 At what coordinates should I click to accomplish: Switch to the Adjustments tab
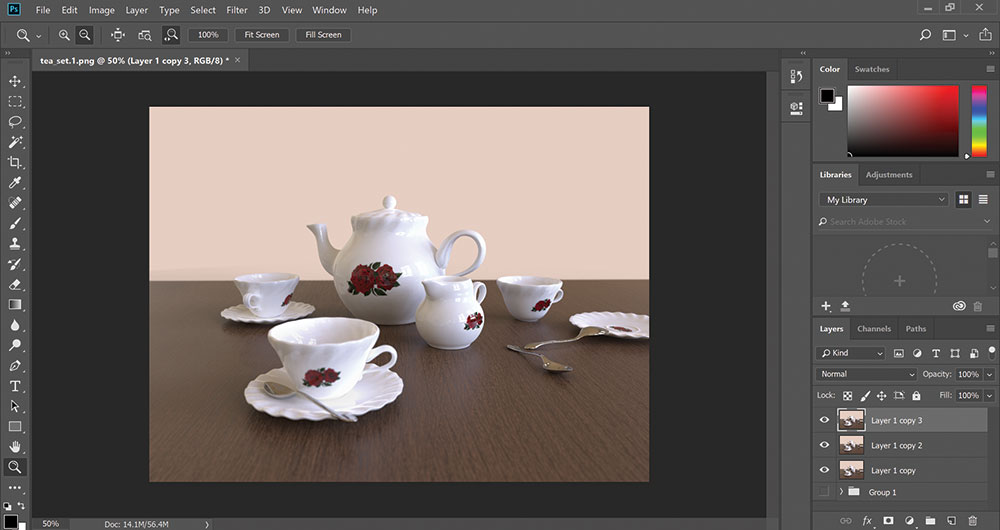[x=889, y=175]
